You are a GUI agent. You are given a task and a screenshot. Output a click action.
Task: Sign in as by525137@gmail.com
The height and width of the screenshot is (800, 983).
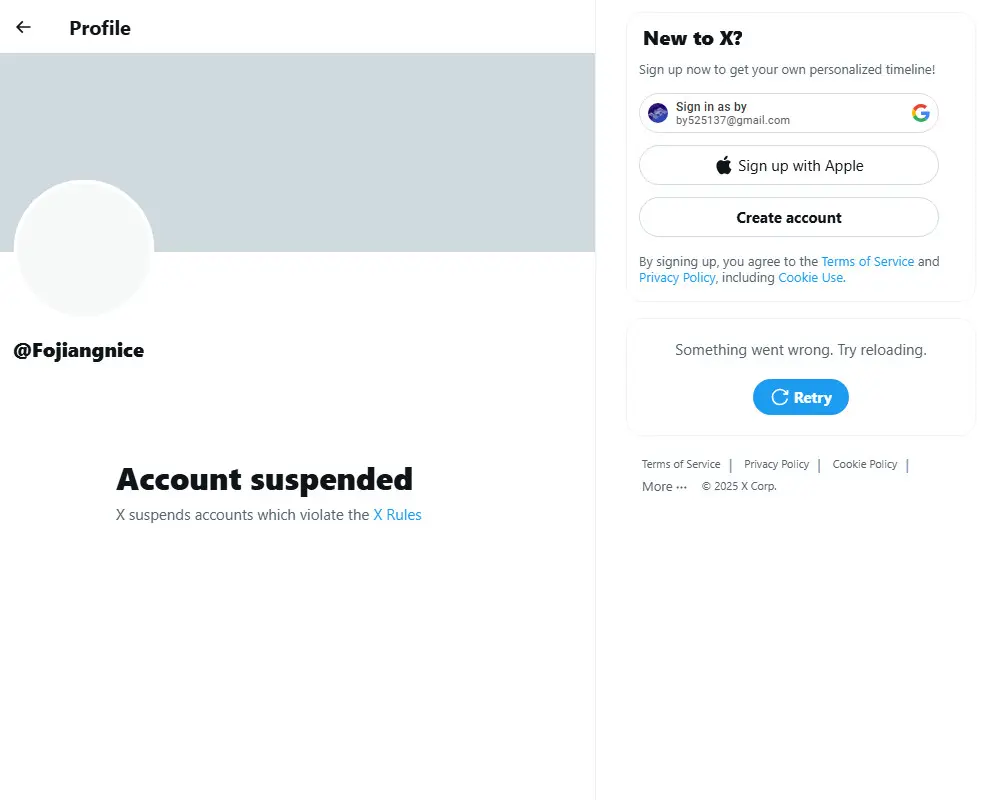click(x=789, y=113)
